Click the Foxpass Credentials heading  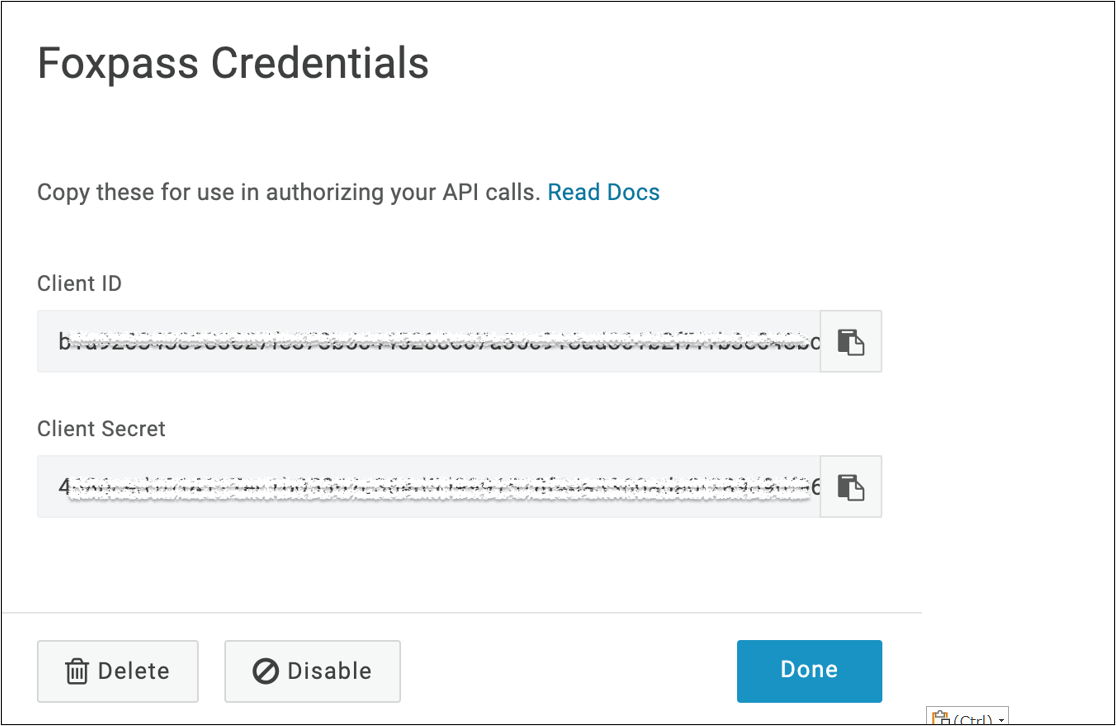[233, 63]
